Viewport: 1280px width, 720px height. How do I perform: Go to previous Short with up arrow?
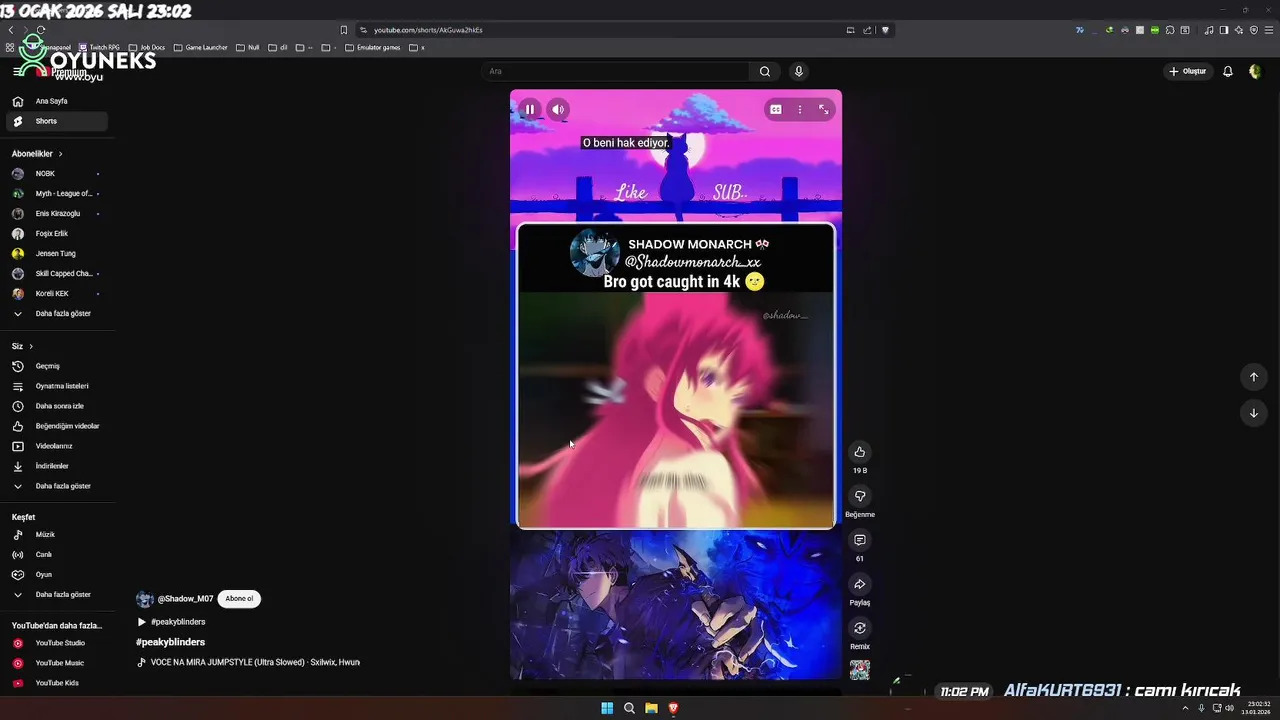click(x=1254, y=377)
